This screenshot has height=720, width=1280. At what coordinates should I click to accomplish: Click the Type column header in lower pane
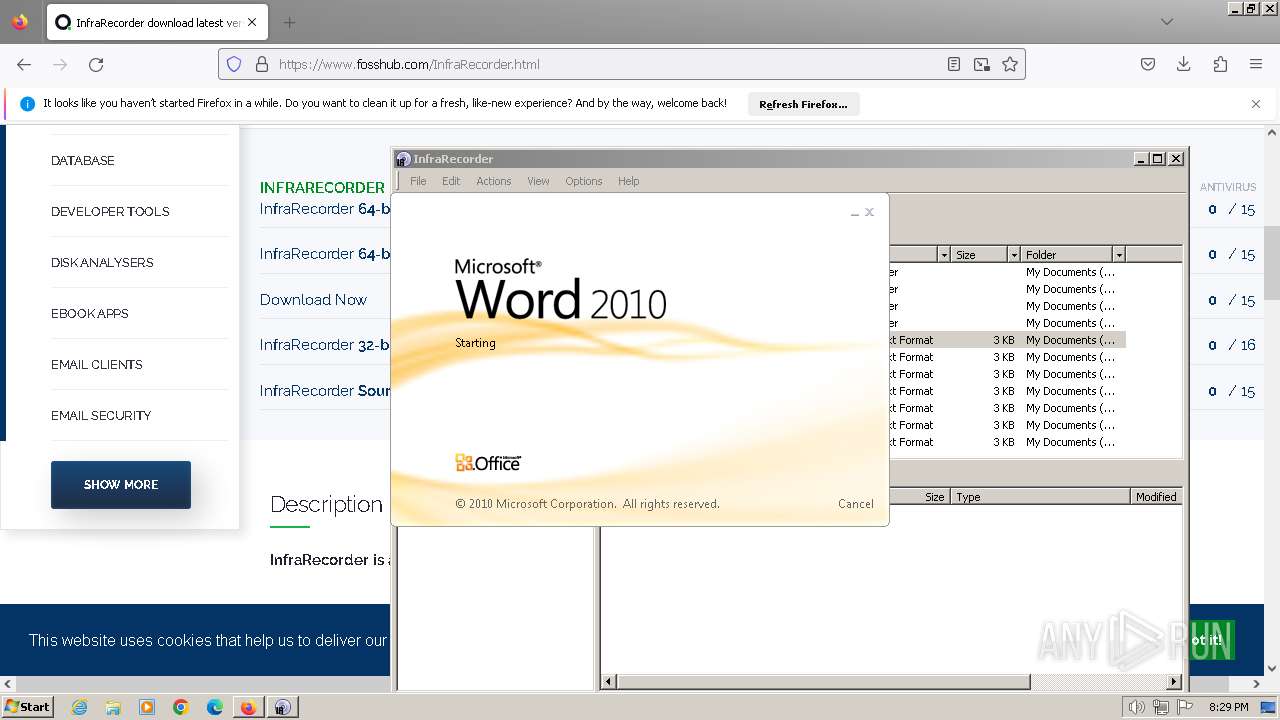1040,497
